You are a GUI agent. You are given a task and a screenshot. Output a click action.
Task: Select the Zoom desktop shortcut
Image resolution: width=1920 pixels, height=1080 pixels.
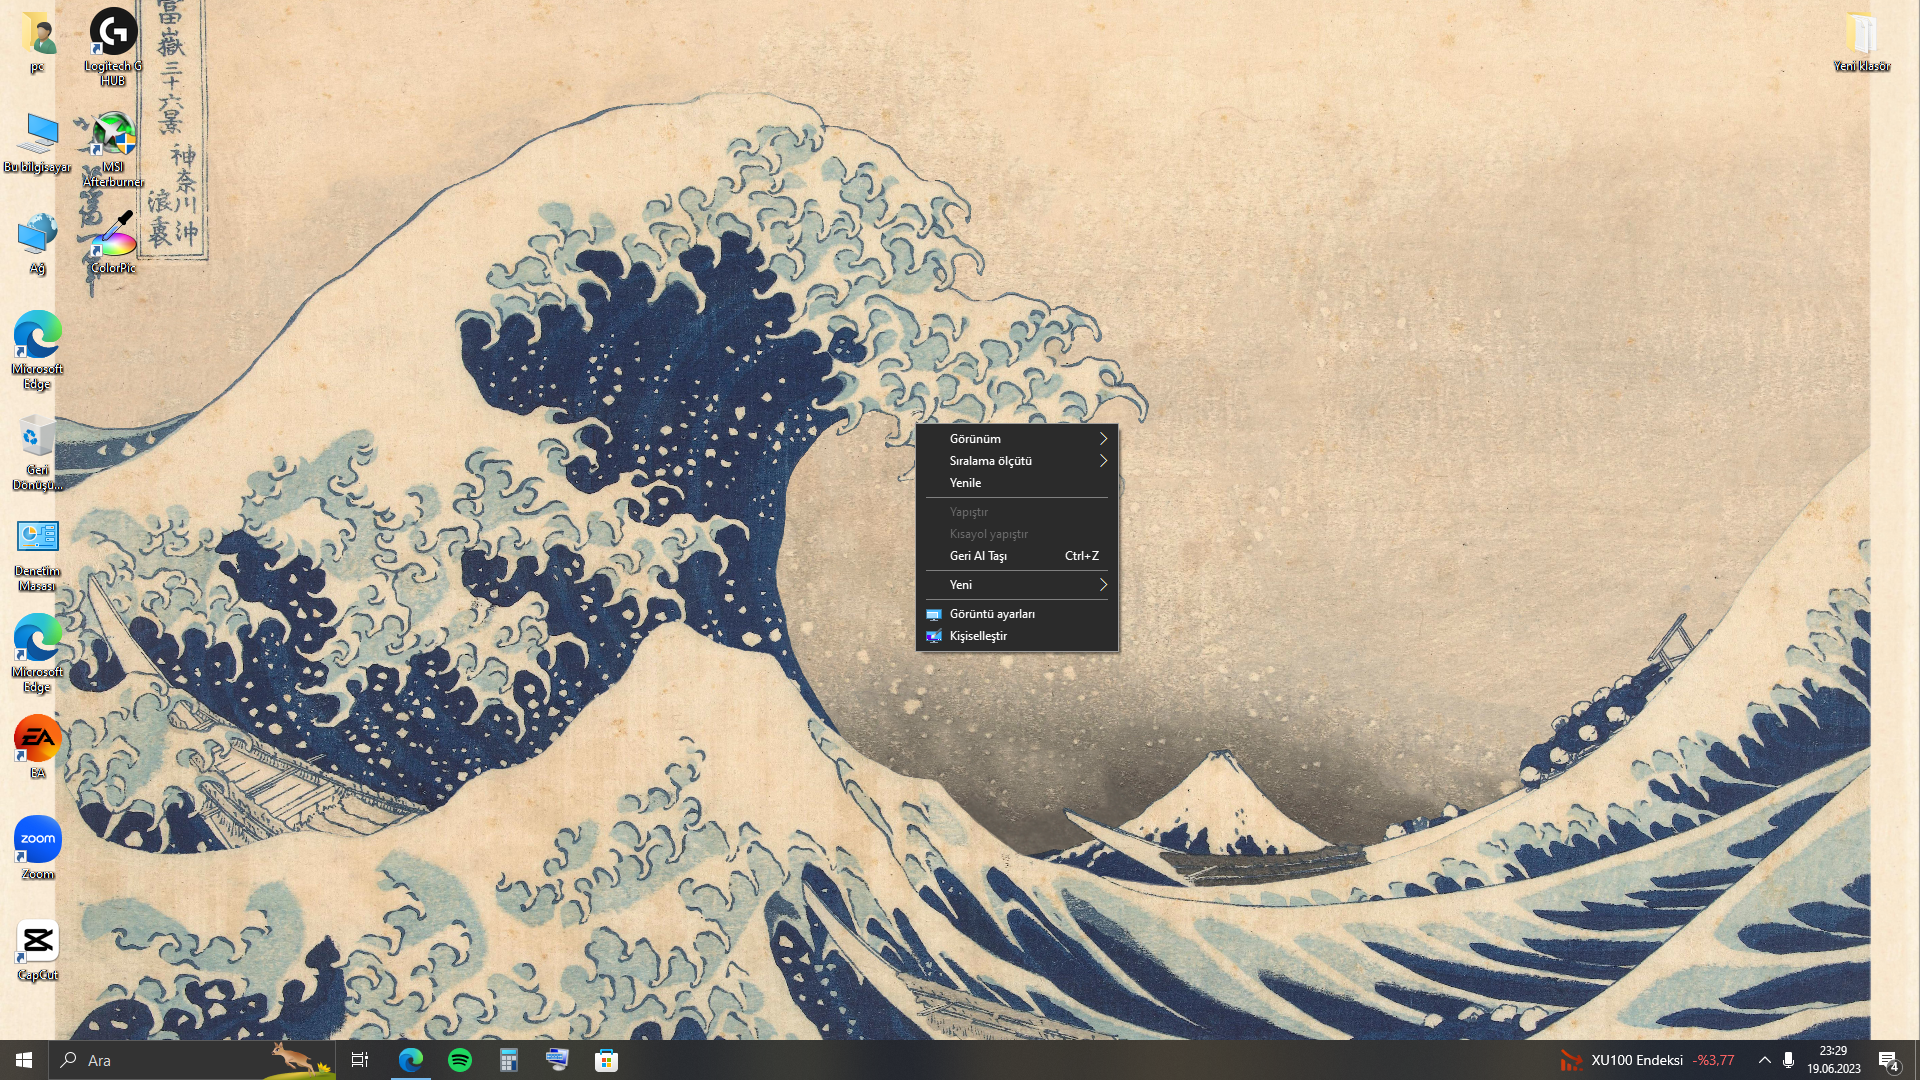point(37,848)
